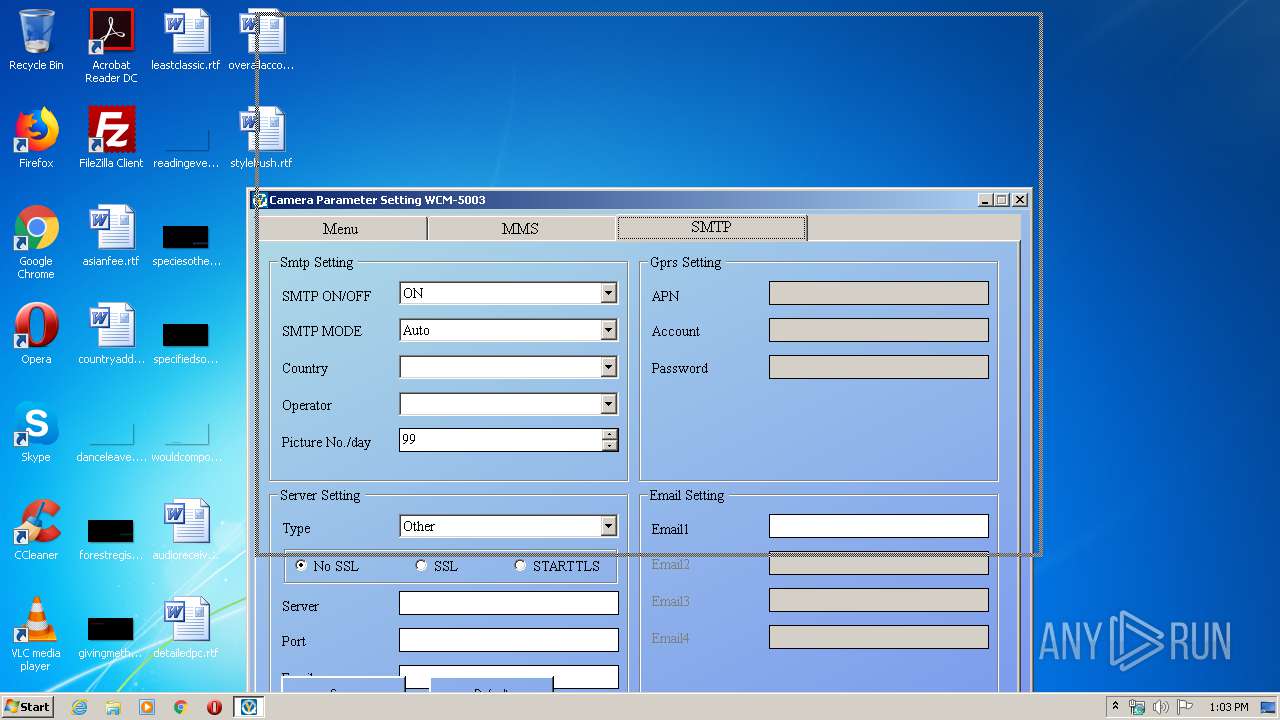Screen dimensions: 1280x720
Task: Launch Google Chrome desktop shortcut
Action: click(36, 243)
